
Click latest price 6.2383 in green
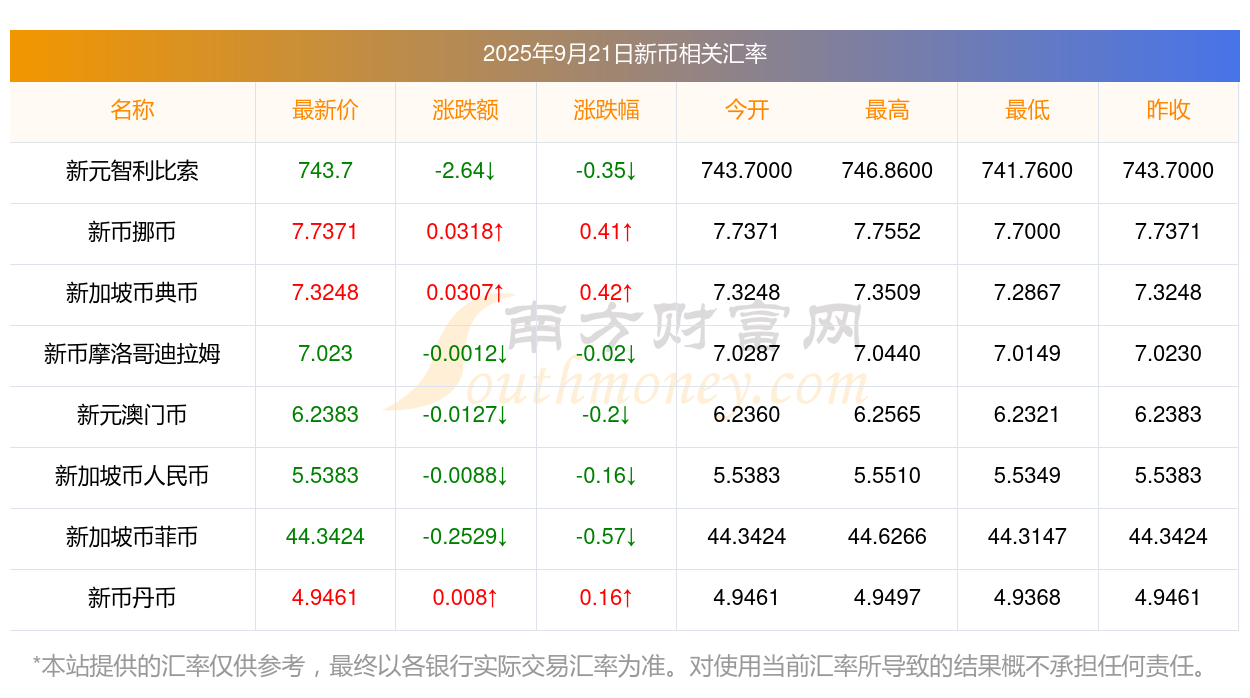point(325,415)
